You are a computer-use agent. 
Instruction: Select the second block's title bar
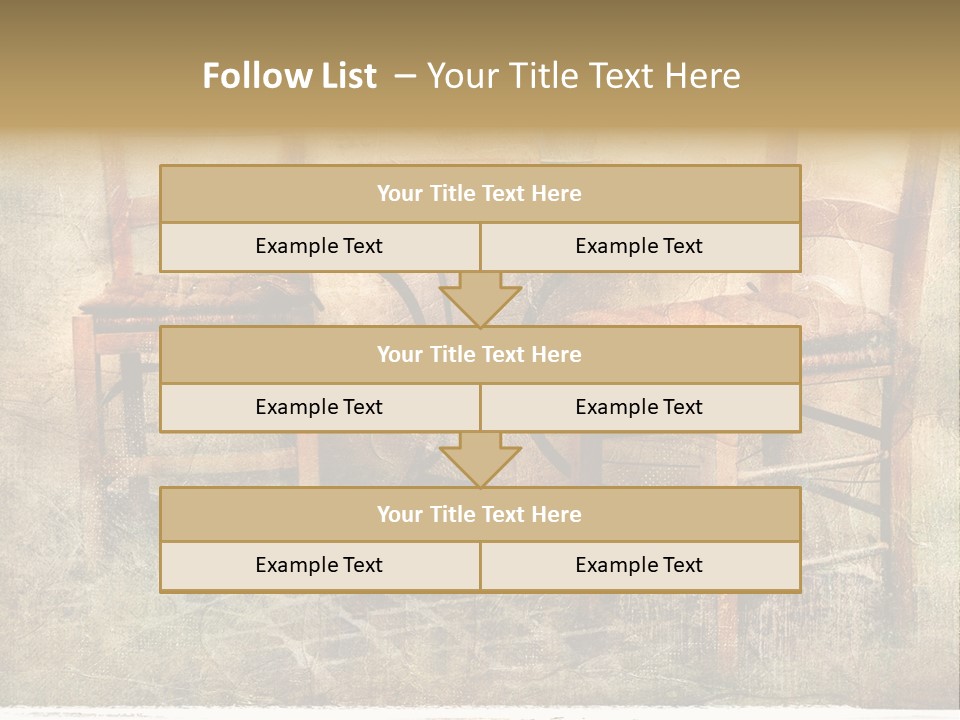[x=481, y=354]
